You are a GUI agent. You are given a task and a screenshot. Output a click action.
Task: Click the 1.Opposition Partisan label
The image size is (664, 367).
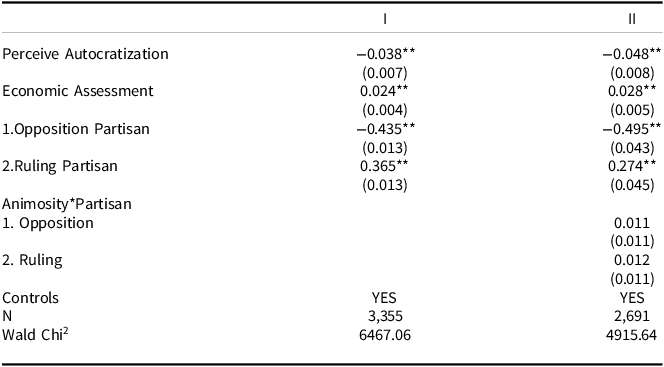coord(76,129)
